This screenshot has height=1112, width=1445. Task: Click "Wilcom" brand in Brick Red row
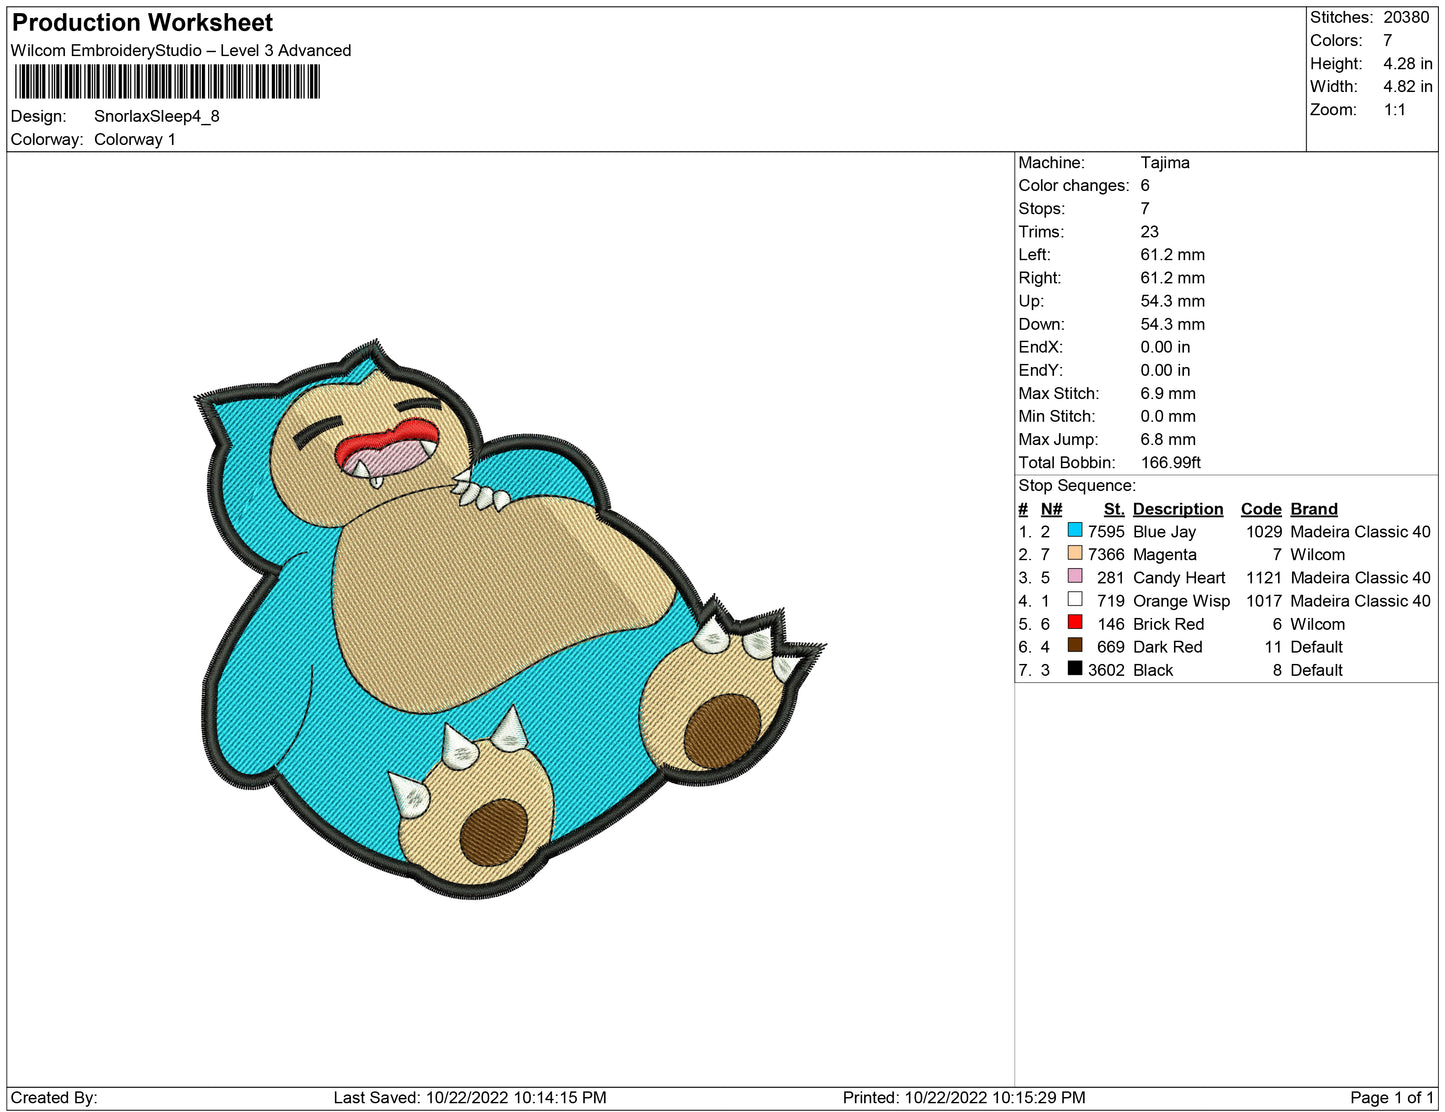[x=1318, y=624]
